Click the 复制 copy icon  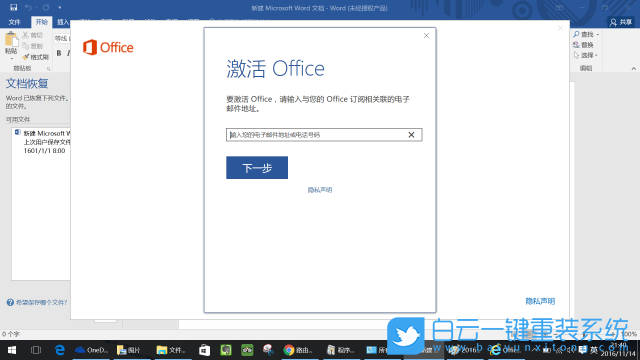(x=26, y=46)
